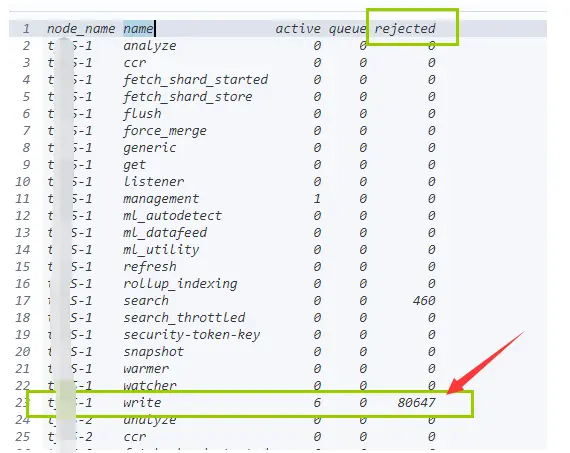Select the 'write' thread pool text

[x=142, y=402]
